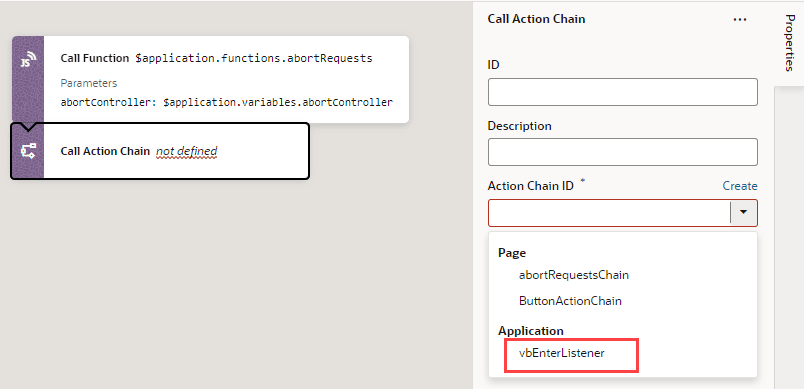Image resolution: width=804 pixels, height=389 pixels.
Task: Focus the ID input field
Action: pyautogui.click(x=622, y=92)
